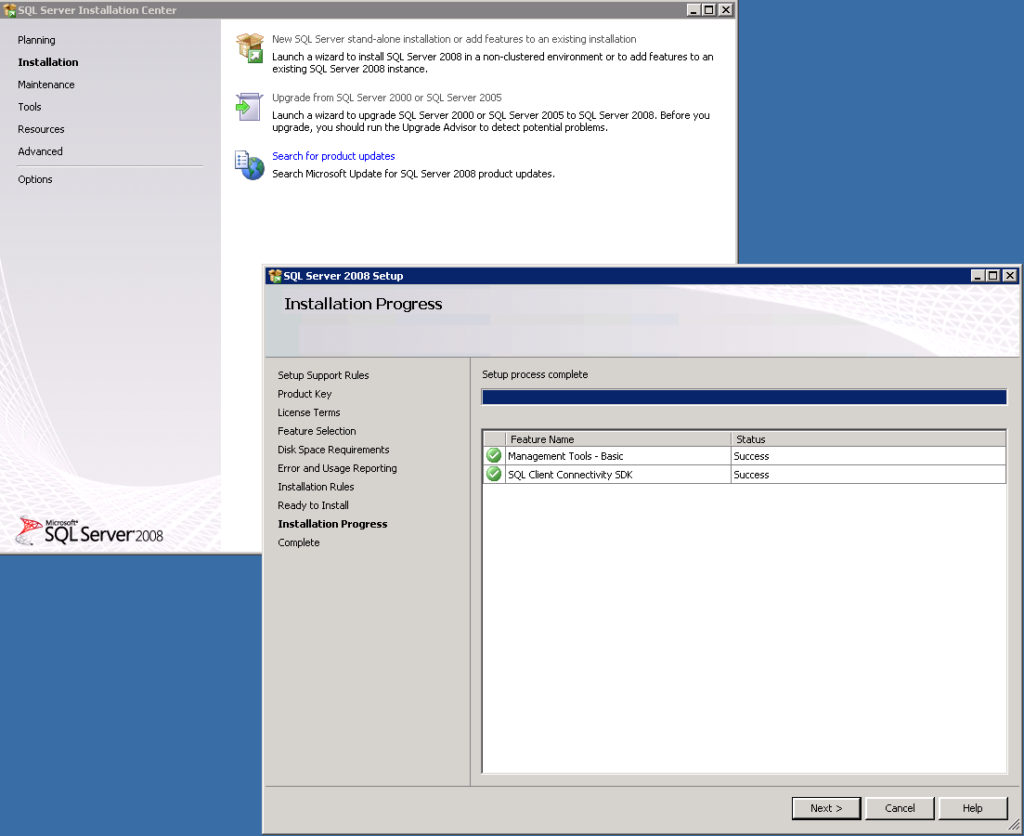Click the Installation Center title bar icon
This screenshot has width=1024, height=836.
tap(10, 9)
